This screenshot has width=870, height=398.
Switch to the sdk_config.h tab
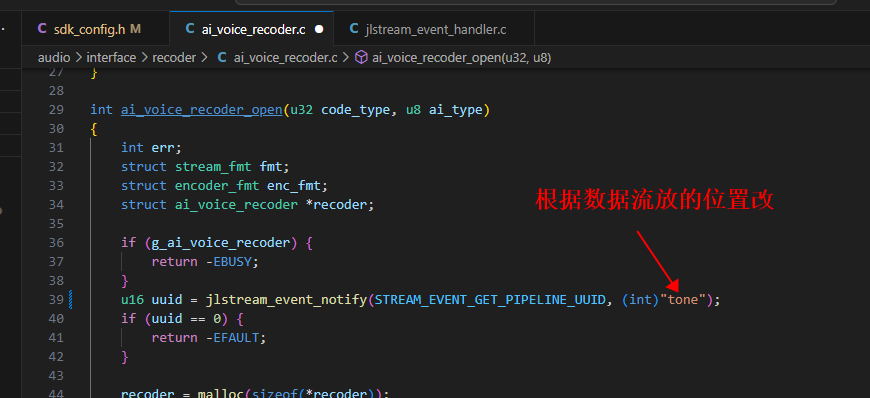click(95, 29)
